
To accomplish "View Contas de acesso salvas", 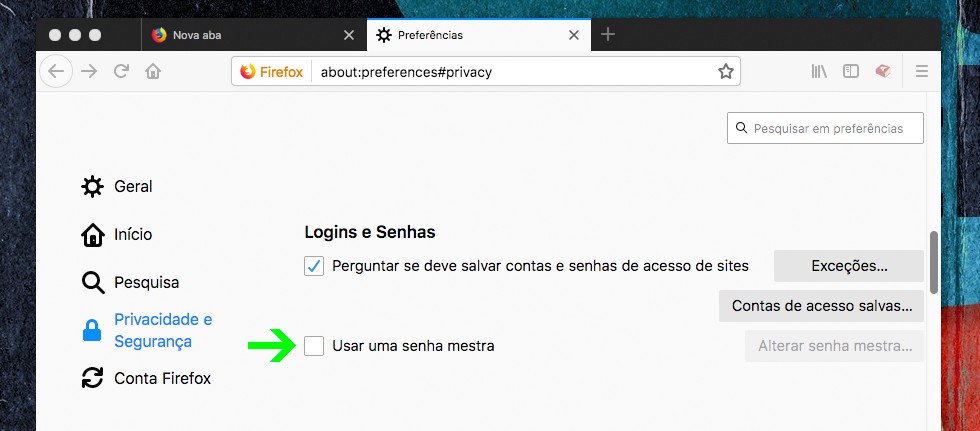I will 821,306.
